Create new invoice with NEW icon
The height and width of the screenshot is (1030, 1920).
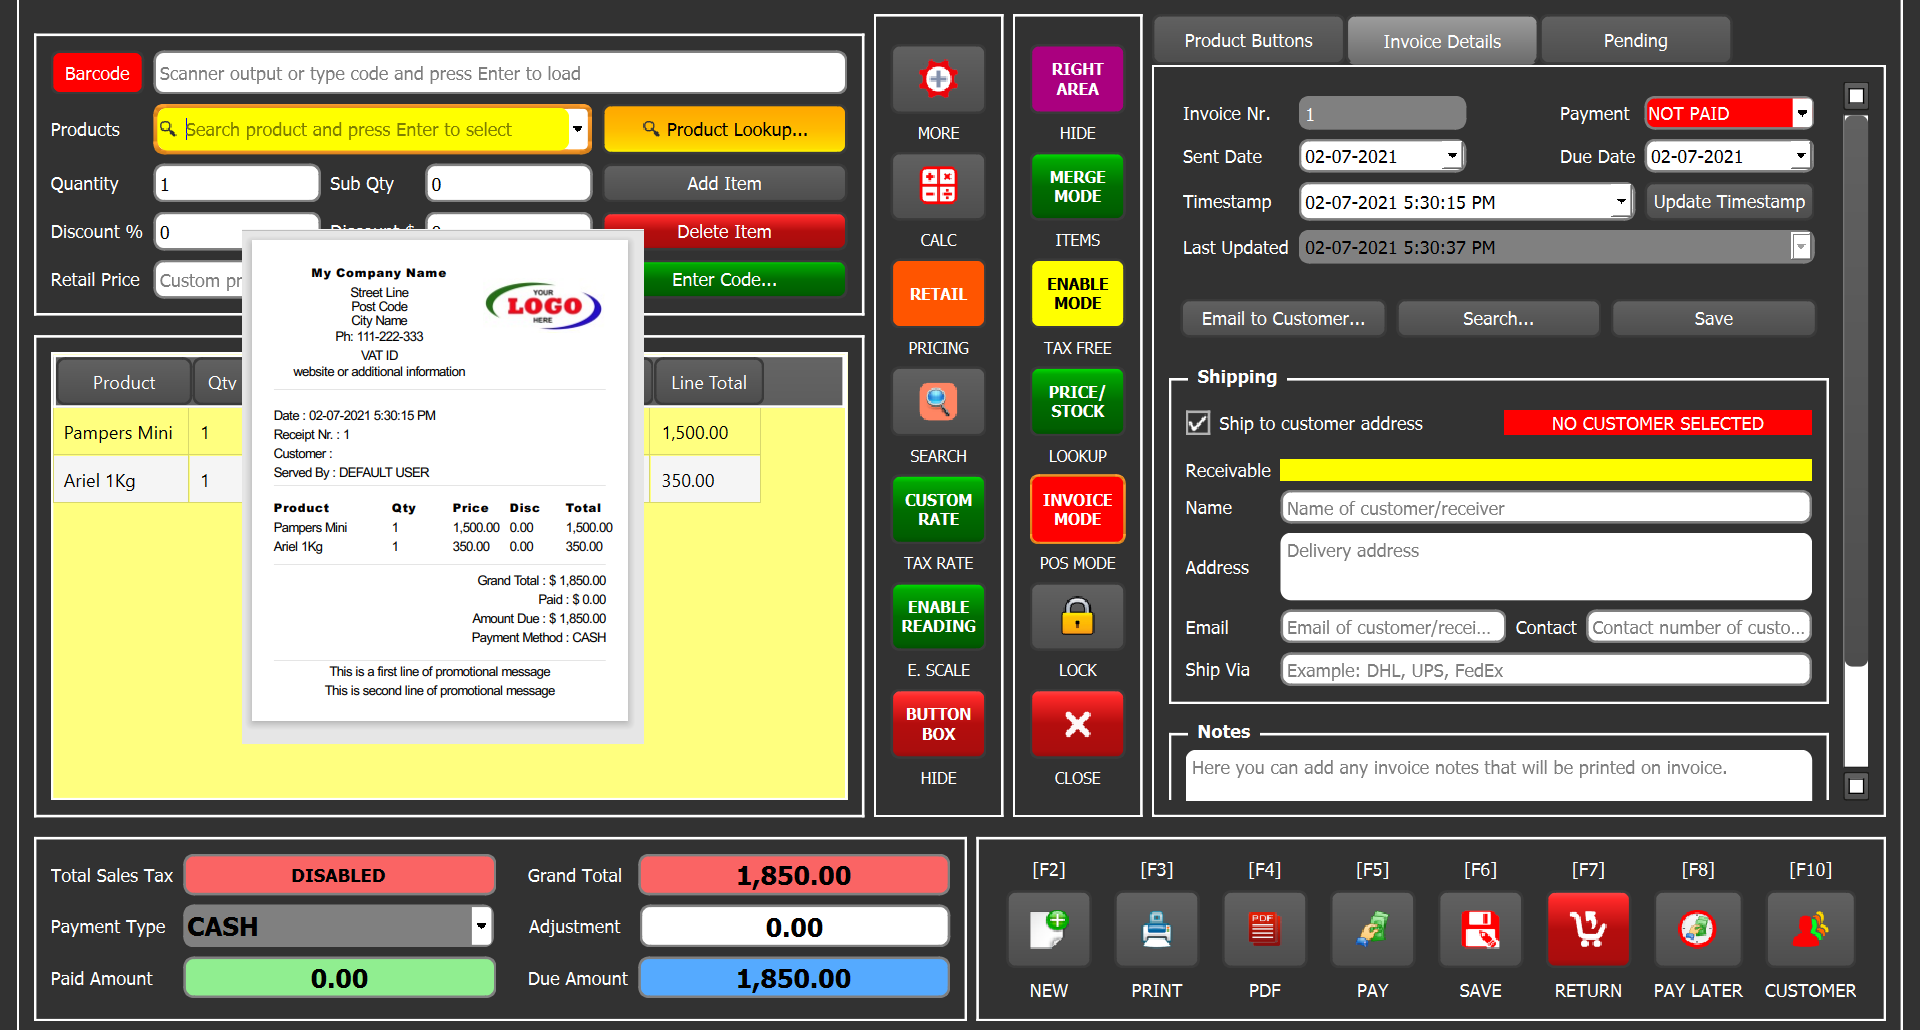tap(1048, 929)
